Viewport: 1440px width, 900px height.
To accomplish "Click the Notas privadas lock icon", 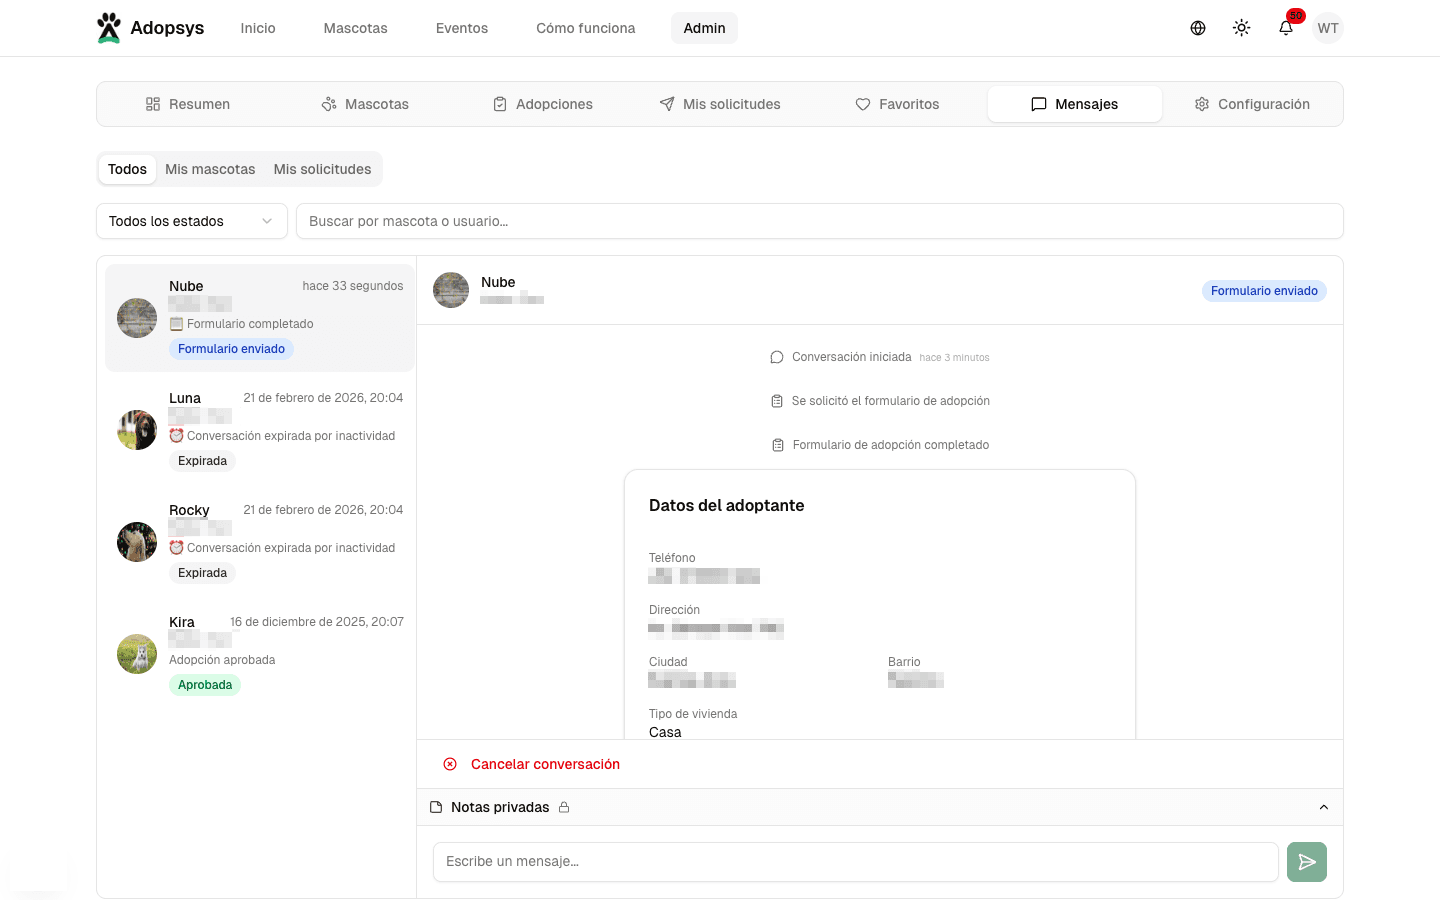I will [x=564, y=807].
